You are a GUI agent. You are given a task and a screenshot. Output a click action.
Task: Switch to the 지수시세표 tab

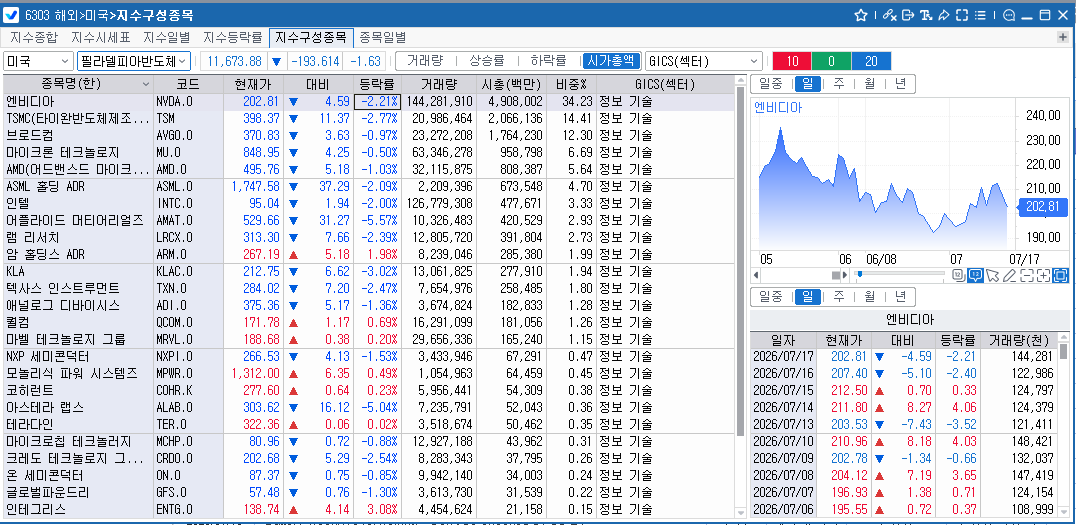coord(101,37)
